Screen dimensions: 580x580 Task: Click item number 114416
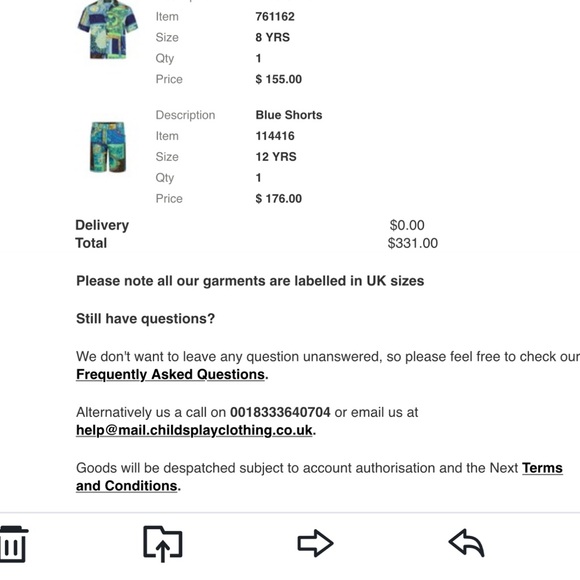(x=275, y=136)
